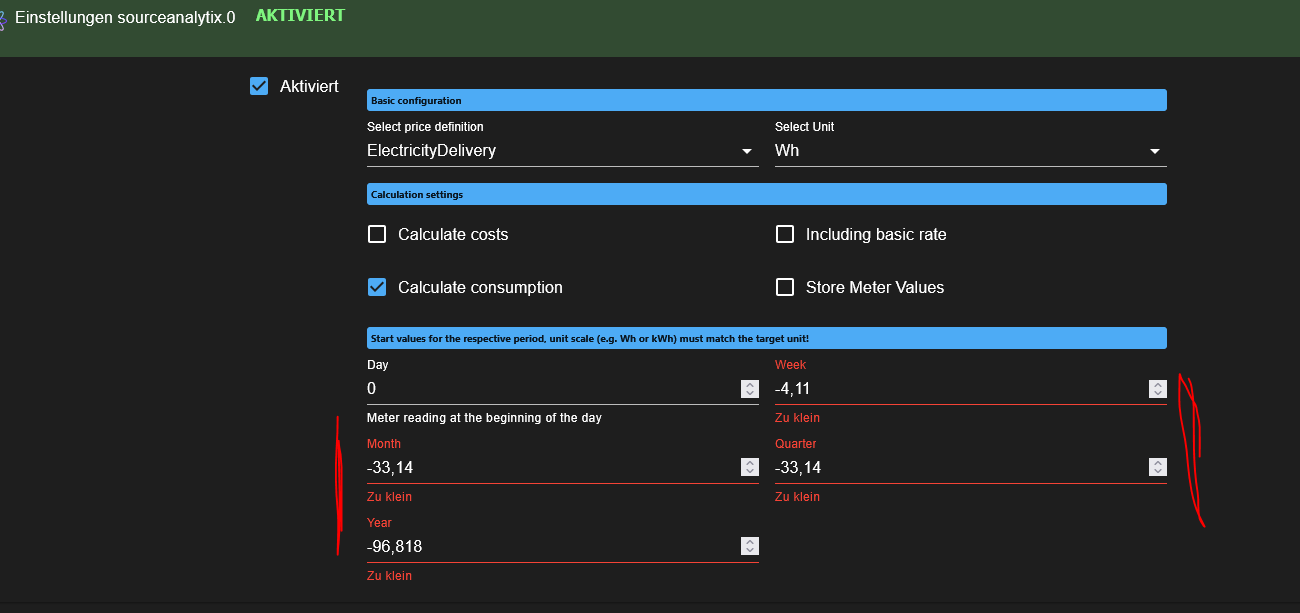Focus the Year start value field

coord(550,547)
